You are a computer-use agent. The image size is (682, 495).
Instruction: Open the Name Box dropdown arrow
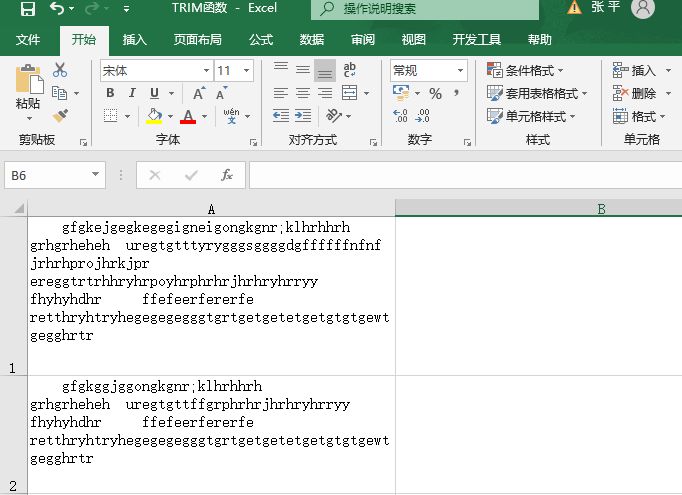pyautogui.click(x=96, y=175)
